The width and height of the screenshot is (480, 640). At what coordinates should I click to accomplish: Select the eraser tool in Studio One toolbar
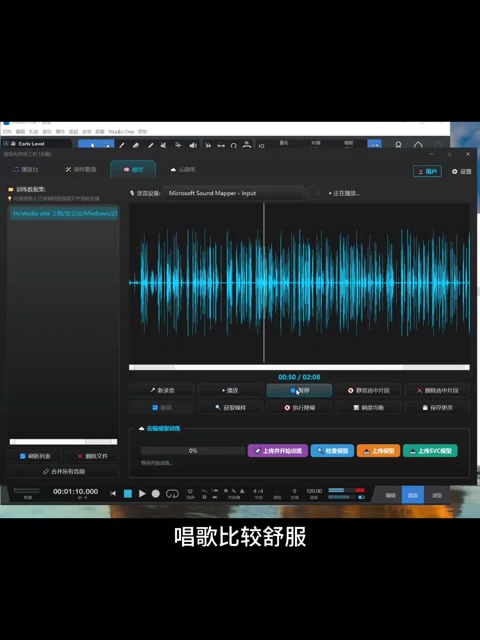pyautogui.click(x=136, y=145)
